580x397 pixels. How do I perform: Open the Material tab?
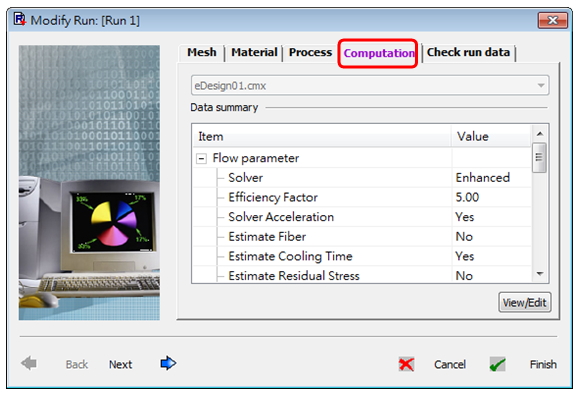click(x=254, y=52)
